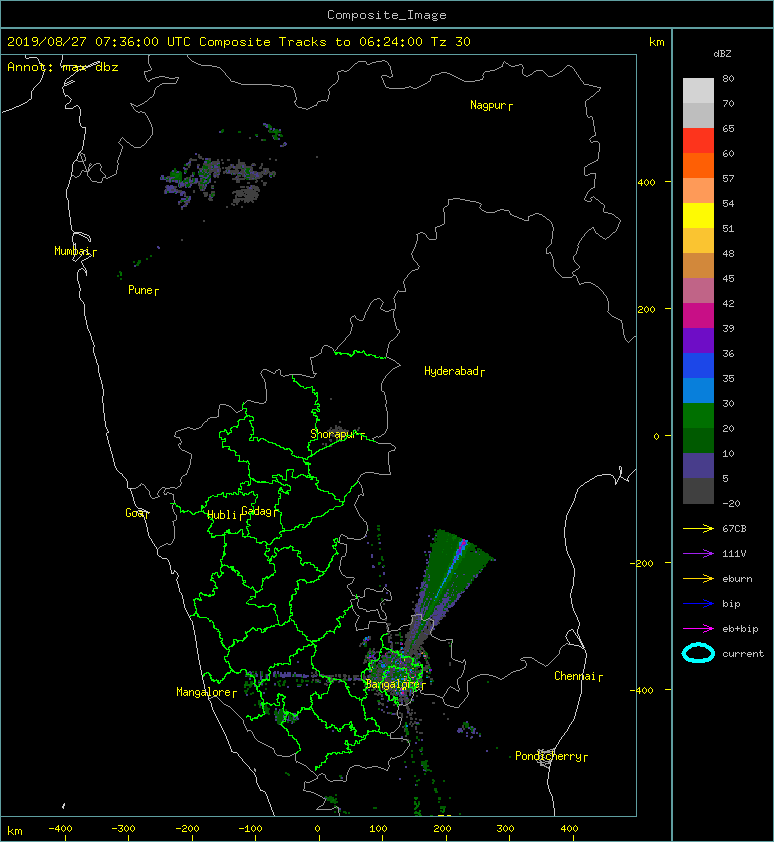Image resolution: width=774 pixels, height=842 pixels.
Task: Click the 67CB yellow arrow legend icon
Action: tap(698, 528)
